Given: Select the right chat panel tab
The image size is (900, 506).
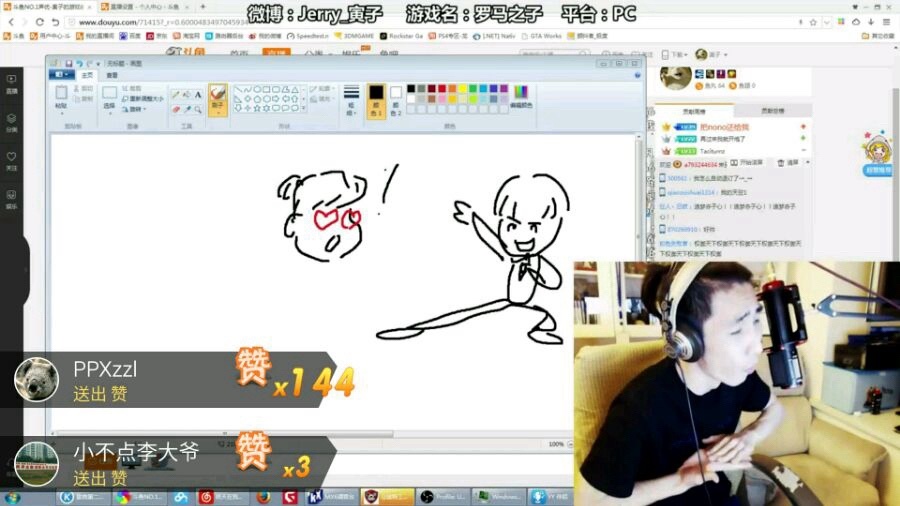Looking at the screenshot, I should coord(773,111).
